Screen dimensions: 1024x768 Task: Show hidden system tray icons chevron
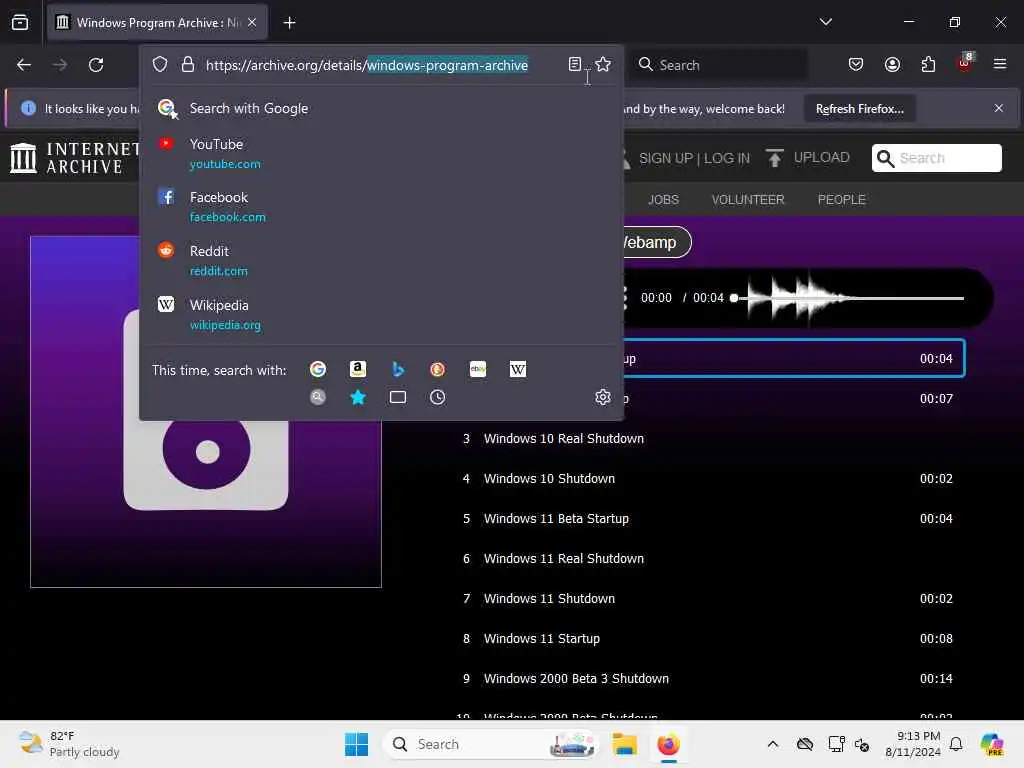click(773, 744)
